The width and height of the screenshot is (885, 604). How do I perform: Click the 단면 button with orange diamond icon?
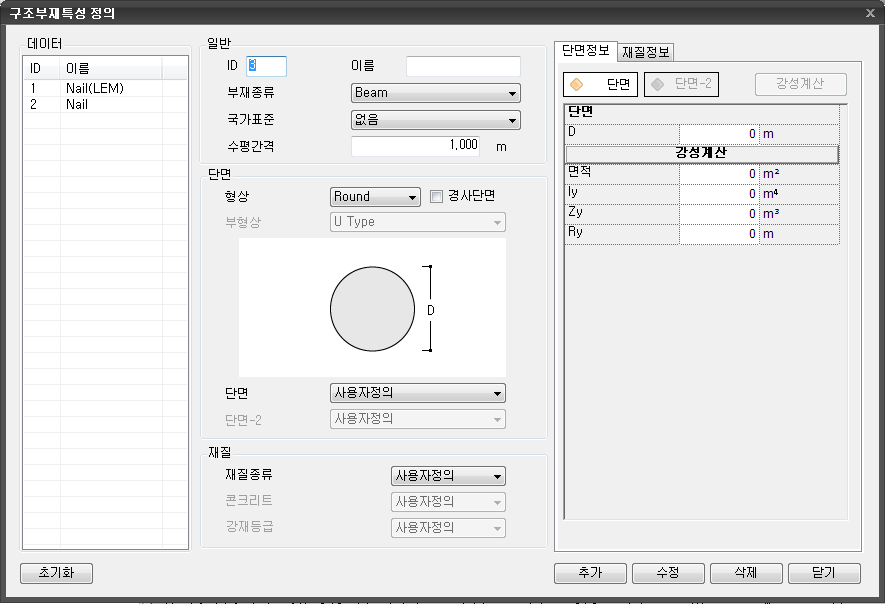coord(600,85)
